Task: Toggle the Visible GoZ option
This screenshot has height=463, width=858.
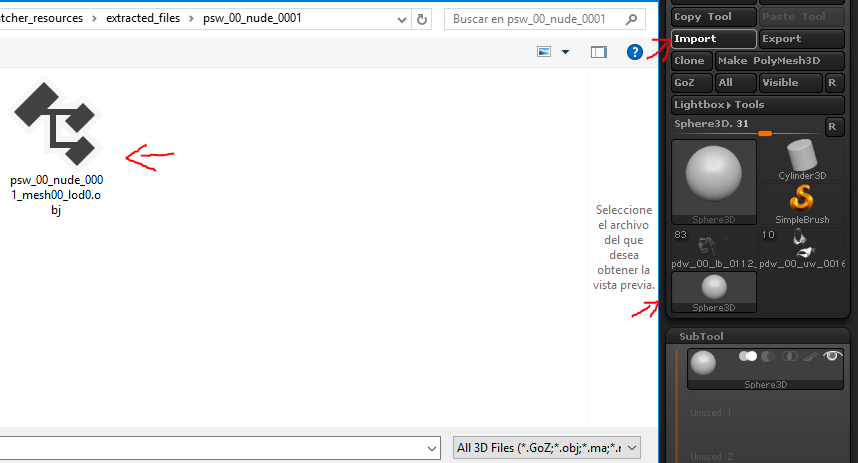Action: (789, 83)
